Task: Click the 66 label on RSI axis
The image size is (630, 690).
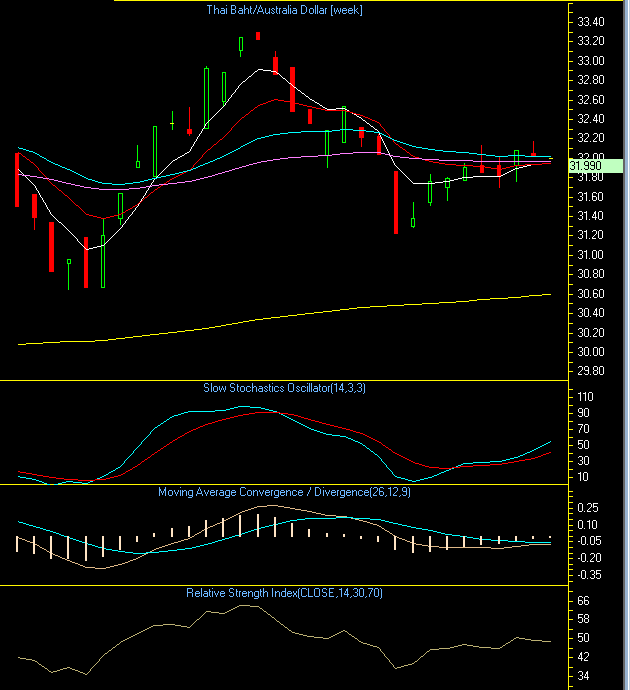Action: click(584, 601)
